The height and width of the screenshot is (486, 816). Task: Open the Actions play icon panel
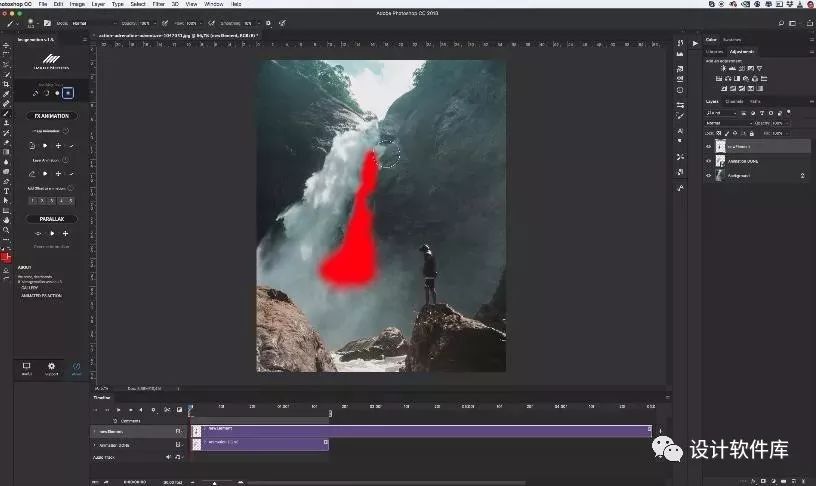[695, 43]
